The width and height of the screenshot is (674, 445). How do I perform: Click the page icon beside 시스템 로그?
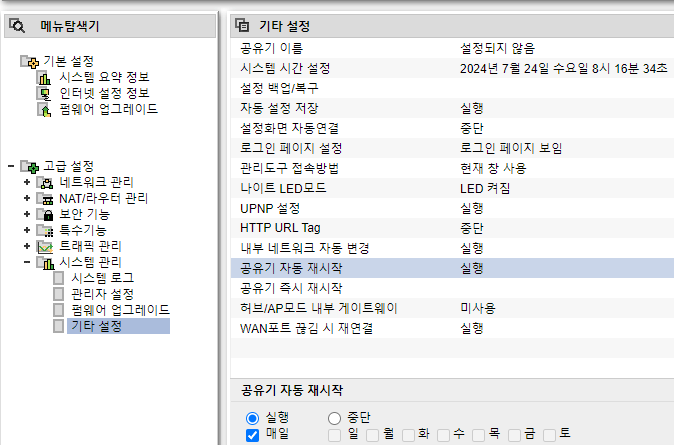coord(58,278)
